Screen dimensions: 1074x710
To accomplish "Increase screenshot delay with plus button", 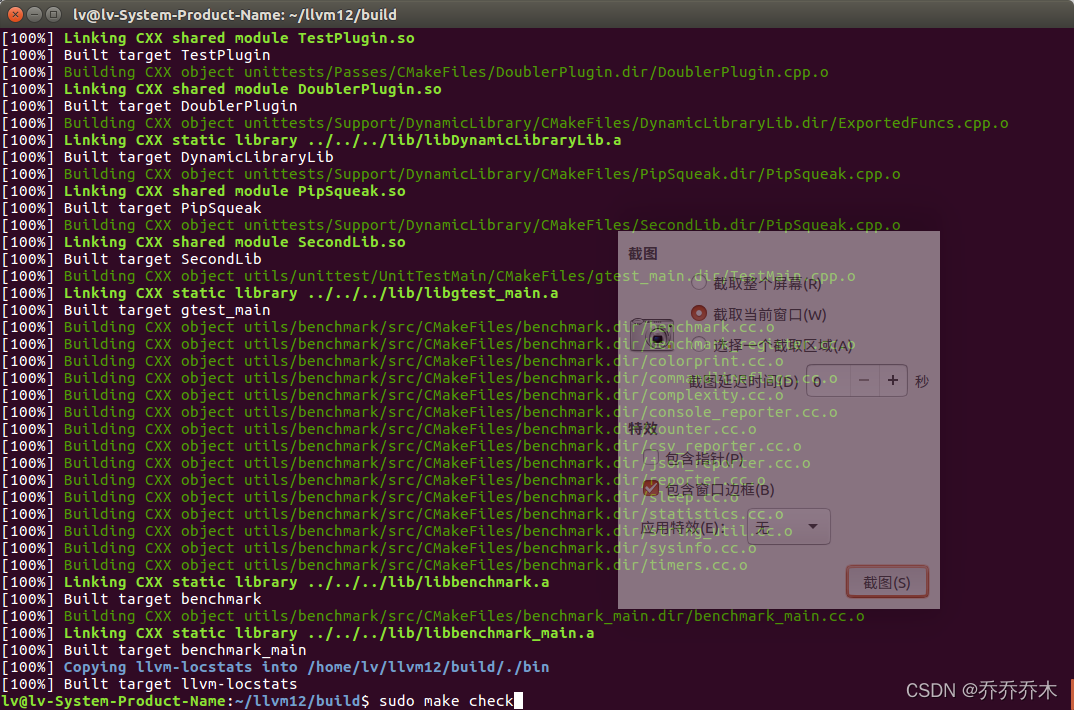I will click(x=893, y=381).
